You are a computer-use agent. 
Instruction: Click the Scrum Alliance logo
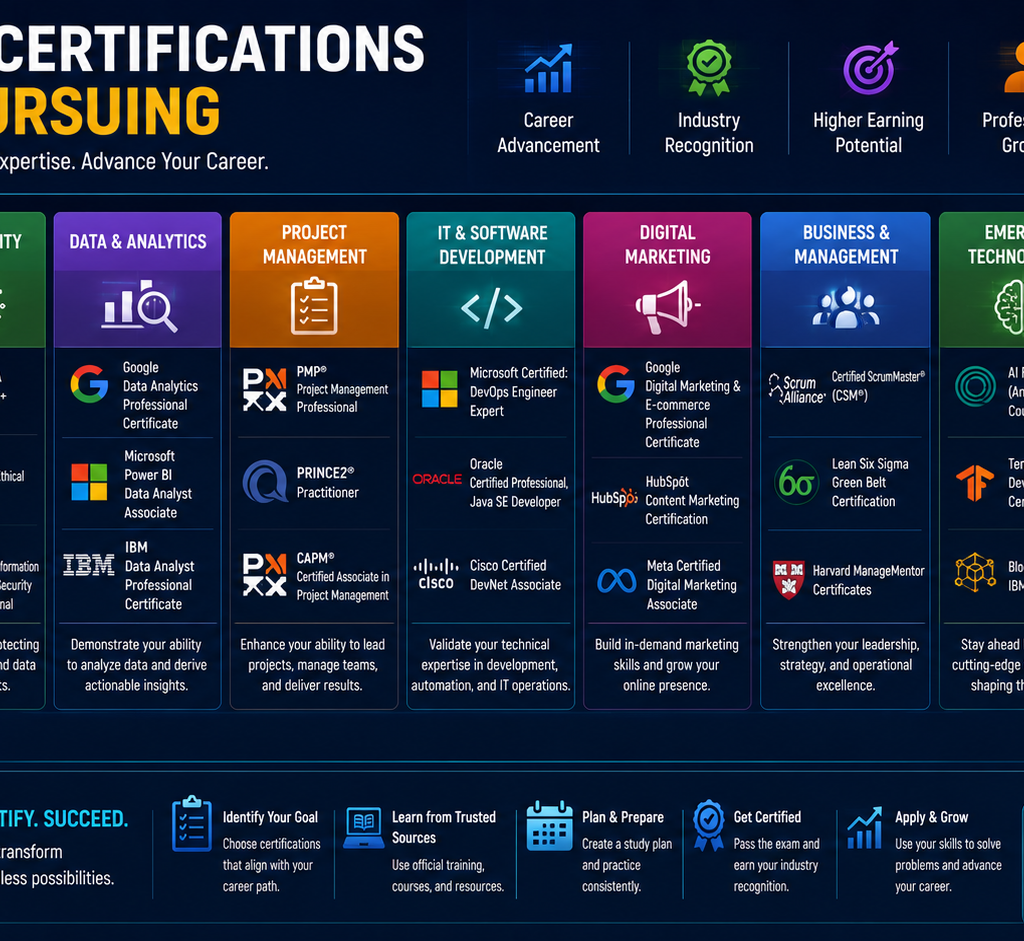tap(797, 389)
